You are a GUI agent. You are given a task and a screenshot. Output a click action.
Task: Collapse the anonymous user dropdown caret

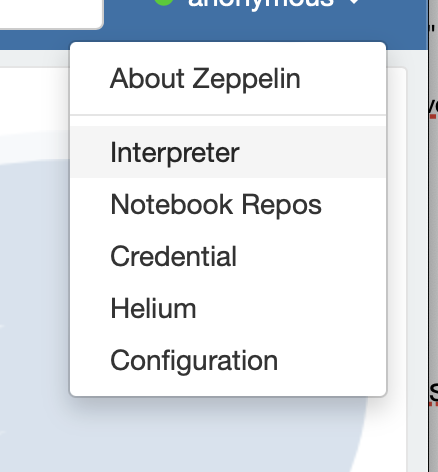pyautogui.click(x=355, y=2)
